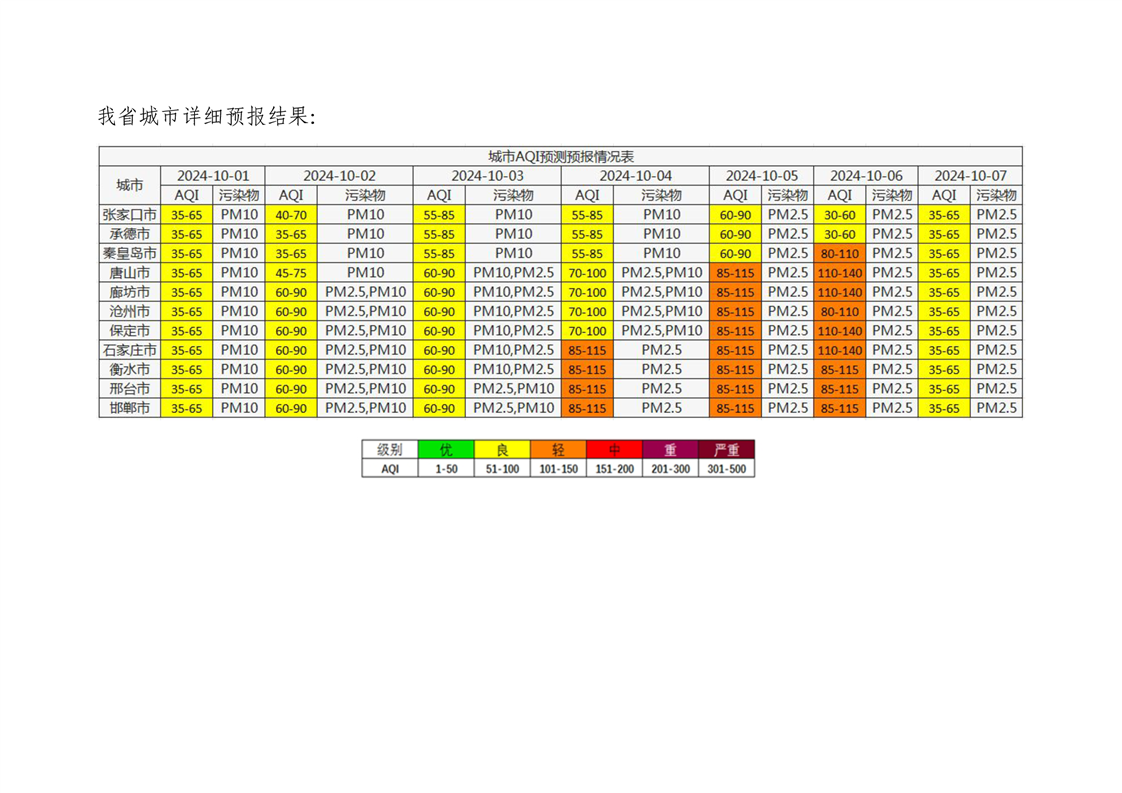Click the 张家口市 row label
Viewport: 1122px width, 793px height.
(130, 214)
